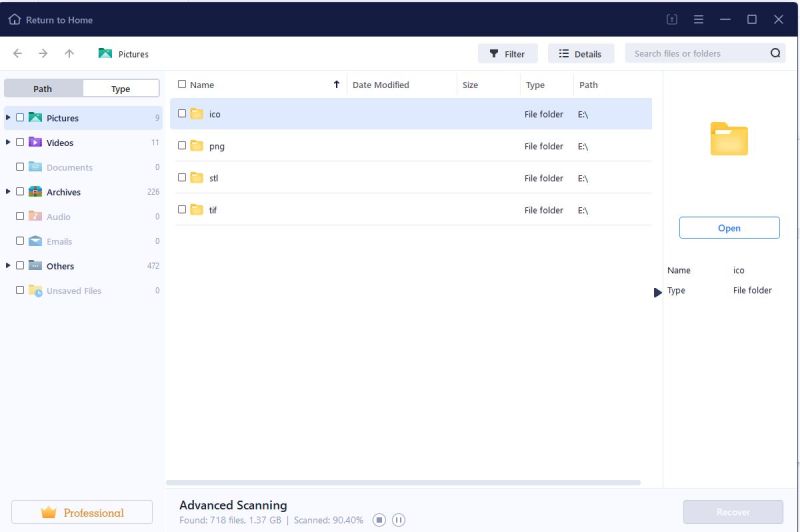Click the Return to Home icon
Viewport: 800px width, 532px height.
(13, 19)
